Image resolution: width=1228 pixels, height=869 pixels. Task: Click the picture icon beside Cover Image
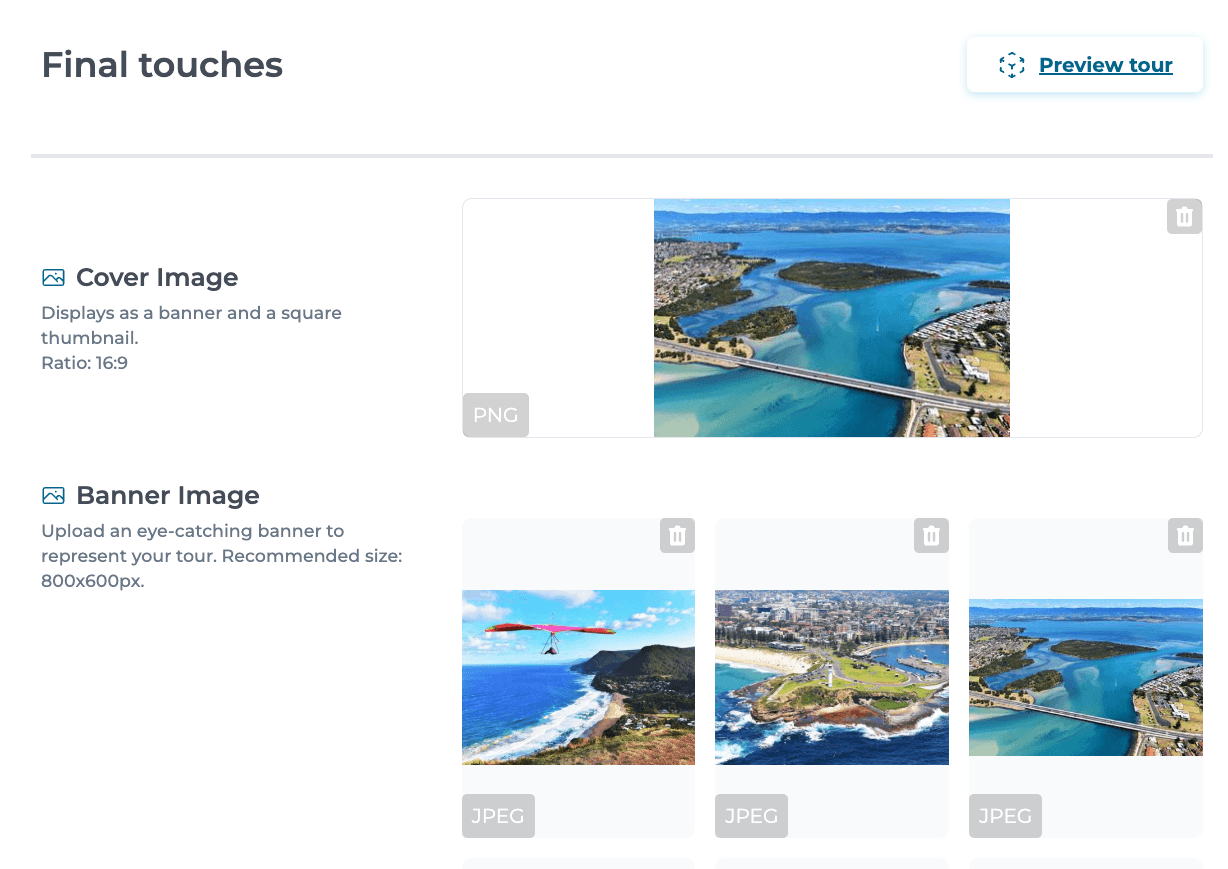(x=53, y=277)
